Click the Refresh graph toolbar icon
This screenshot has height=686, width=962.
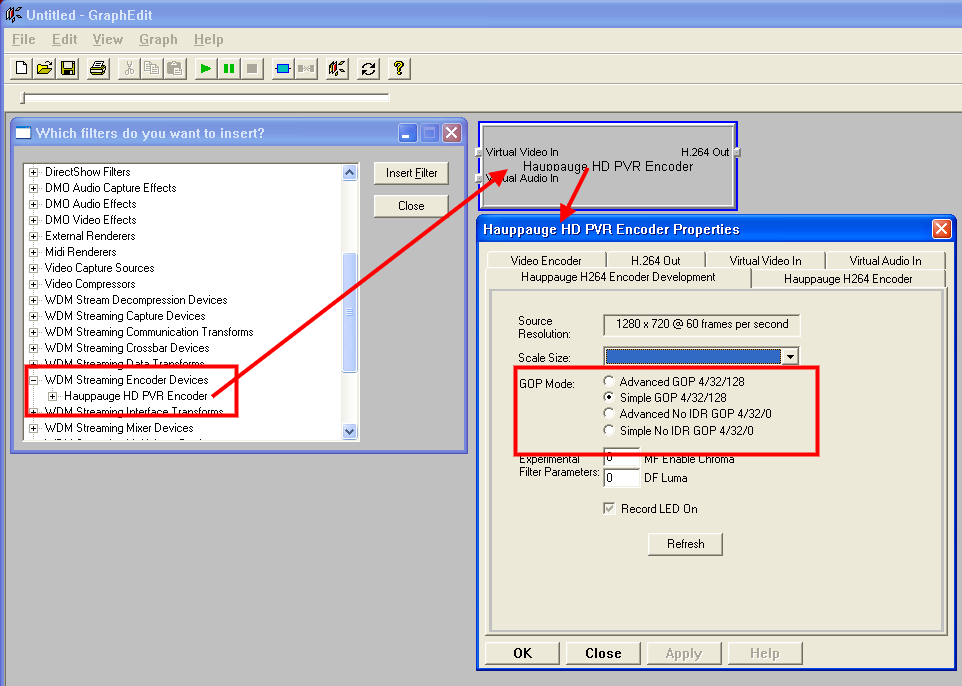click(368, 68)
